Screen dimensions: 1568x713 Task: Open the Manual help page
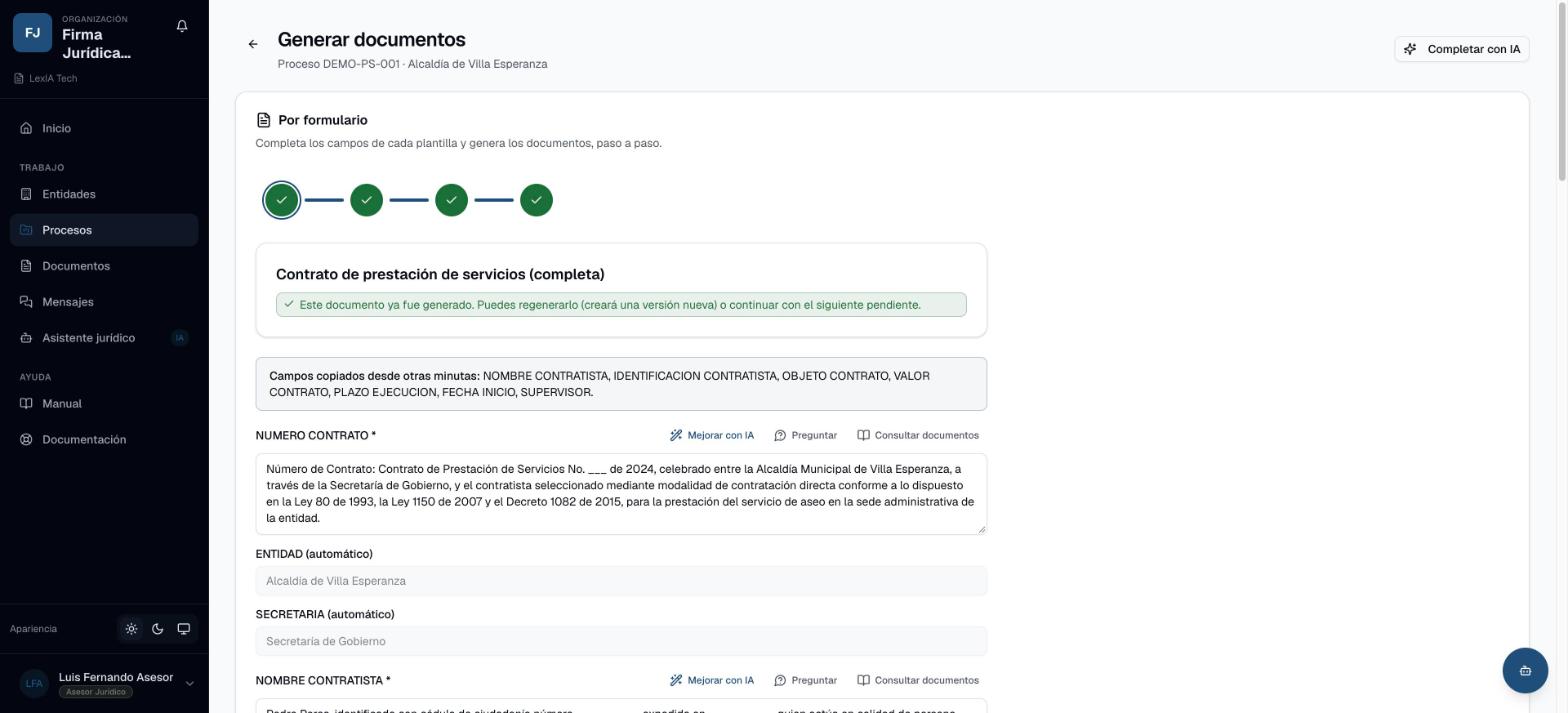point(104,404)
